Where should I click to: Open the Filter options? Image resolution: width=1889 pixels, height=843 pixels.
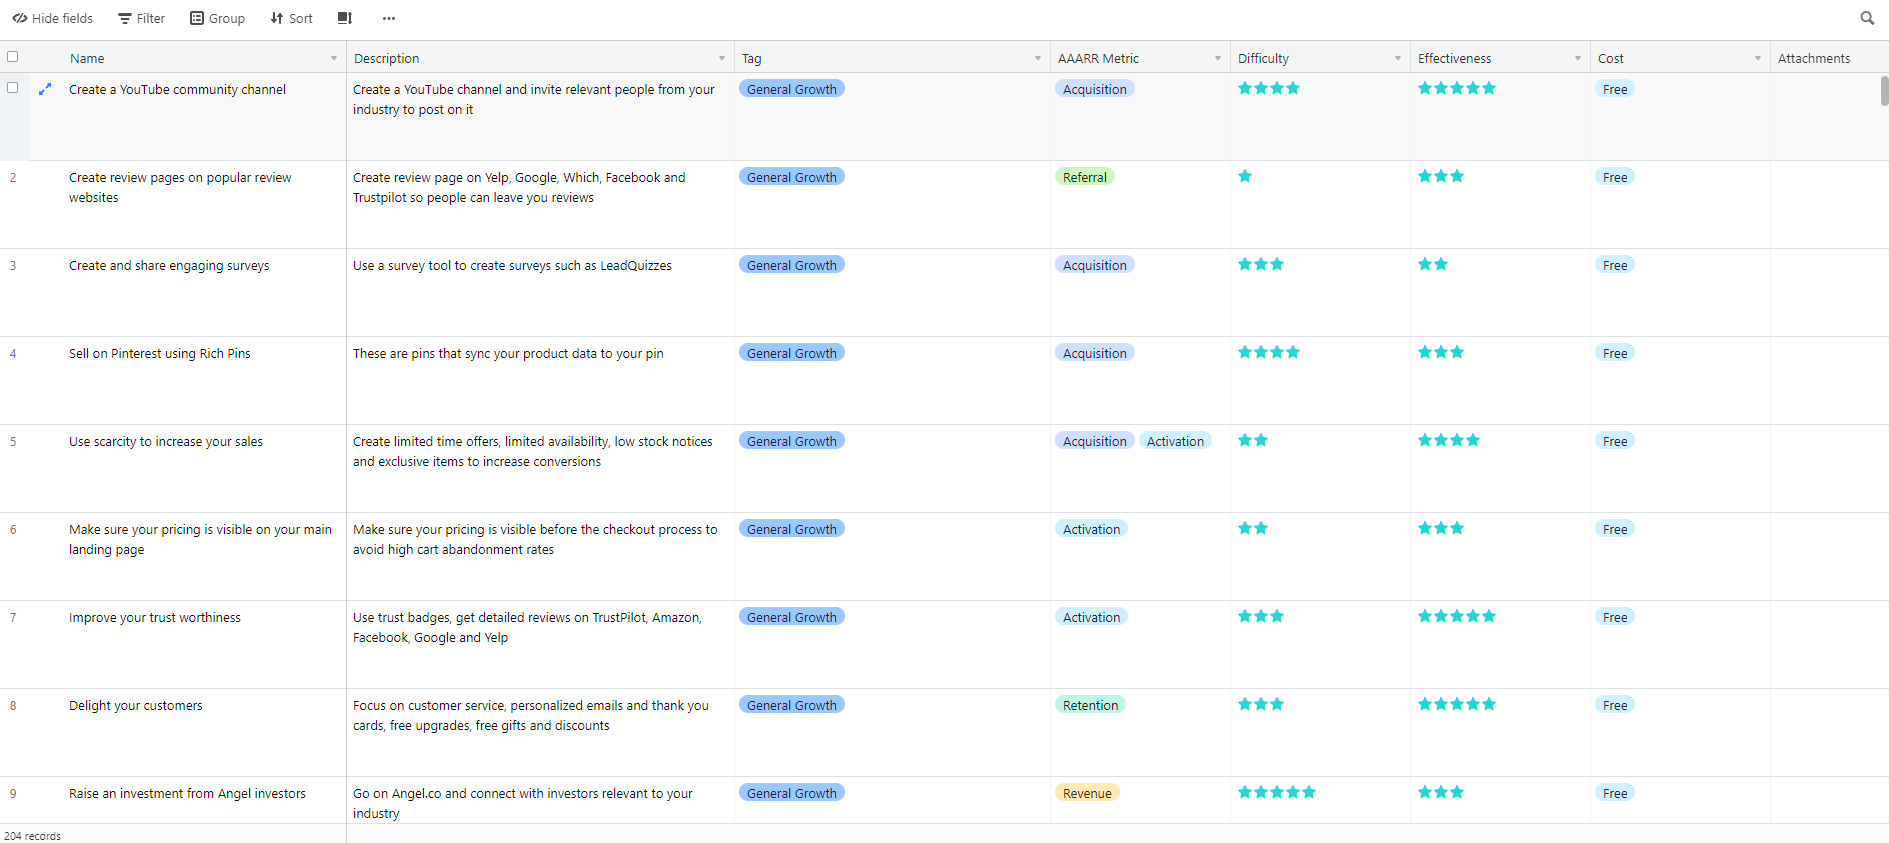click(141, 18)
